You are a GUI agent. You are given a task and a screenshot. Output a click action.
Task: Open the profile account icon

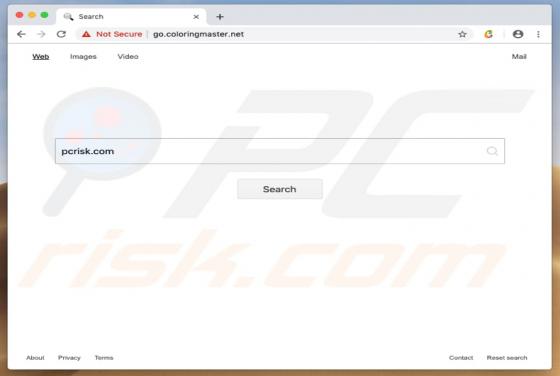click(518, 34)
